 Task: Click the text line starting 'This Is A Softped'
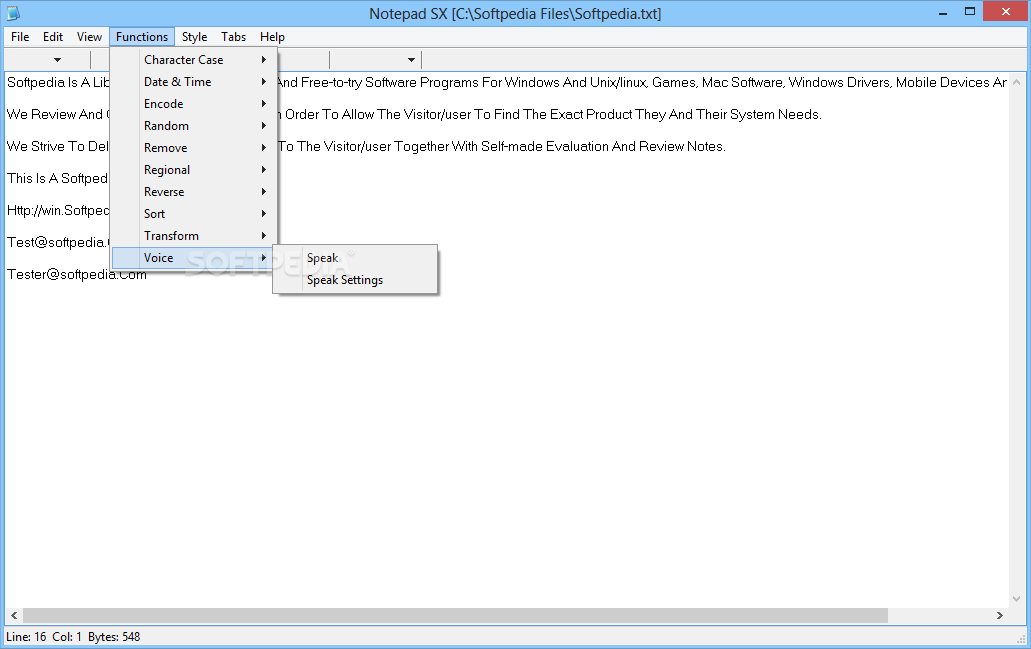click(57, 178)
